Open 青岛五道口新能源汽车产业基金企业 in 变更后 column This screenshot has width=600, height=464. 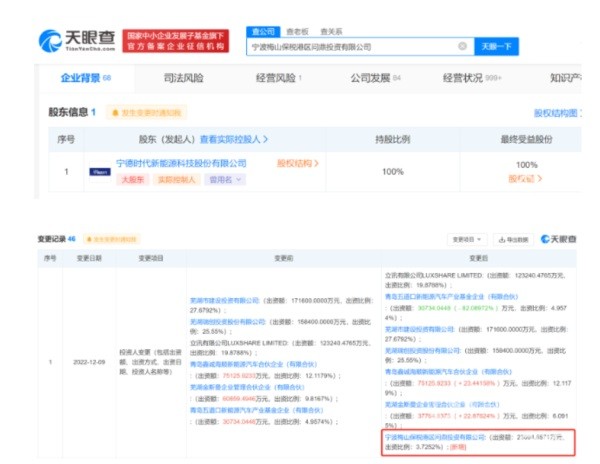tap(452, 296)
